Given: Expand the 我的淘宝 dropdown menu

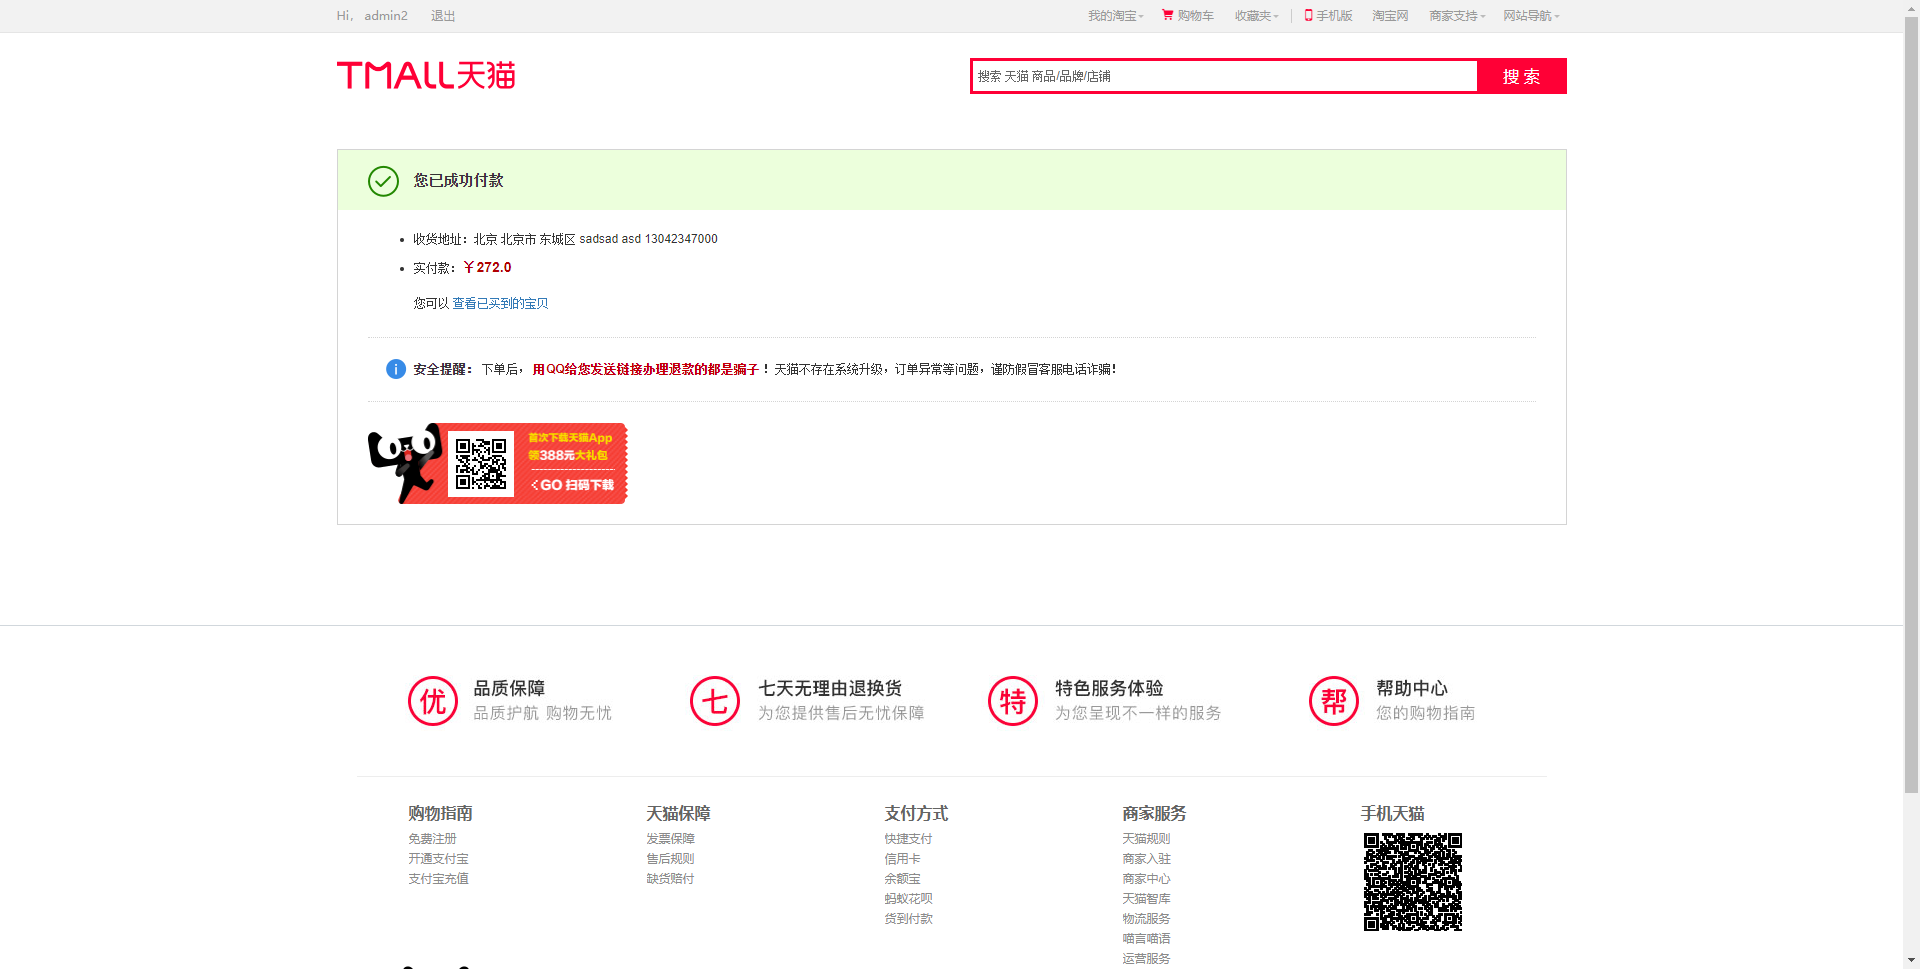Looking at the screenshot, I should point(1116,15).
